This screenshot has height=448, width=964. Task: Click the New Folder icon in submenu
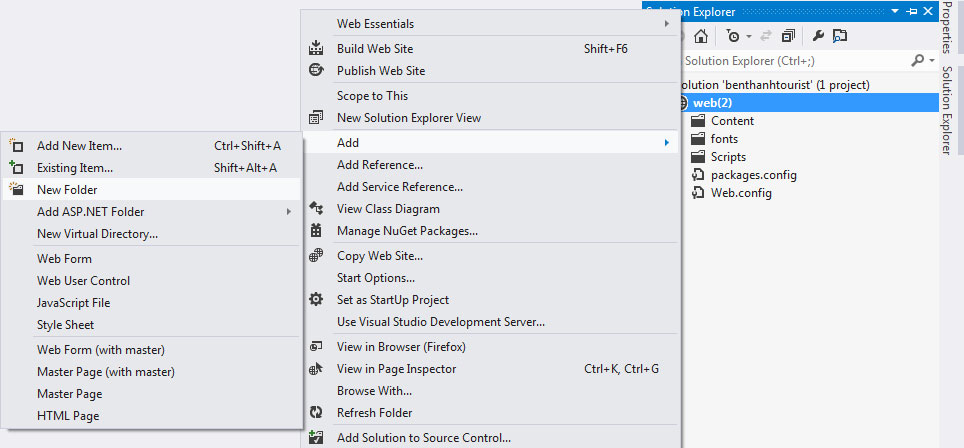[x=17, y=189]
